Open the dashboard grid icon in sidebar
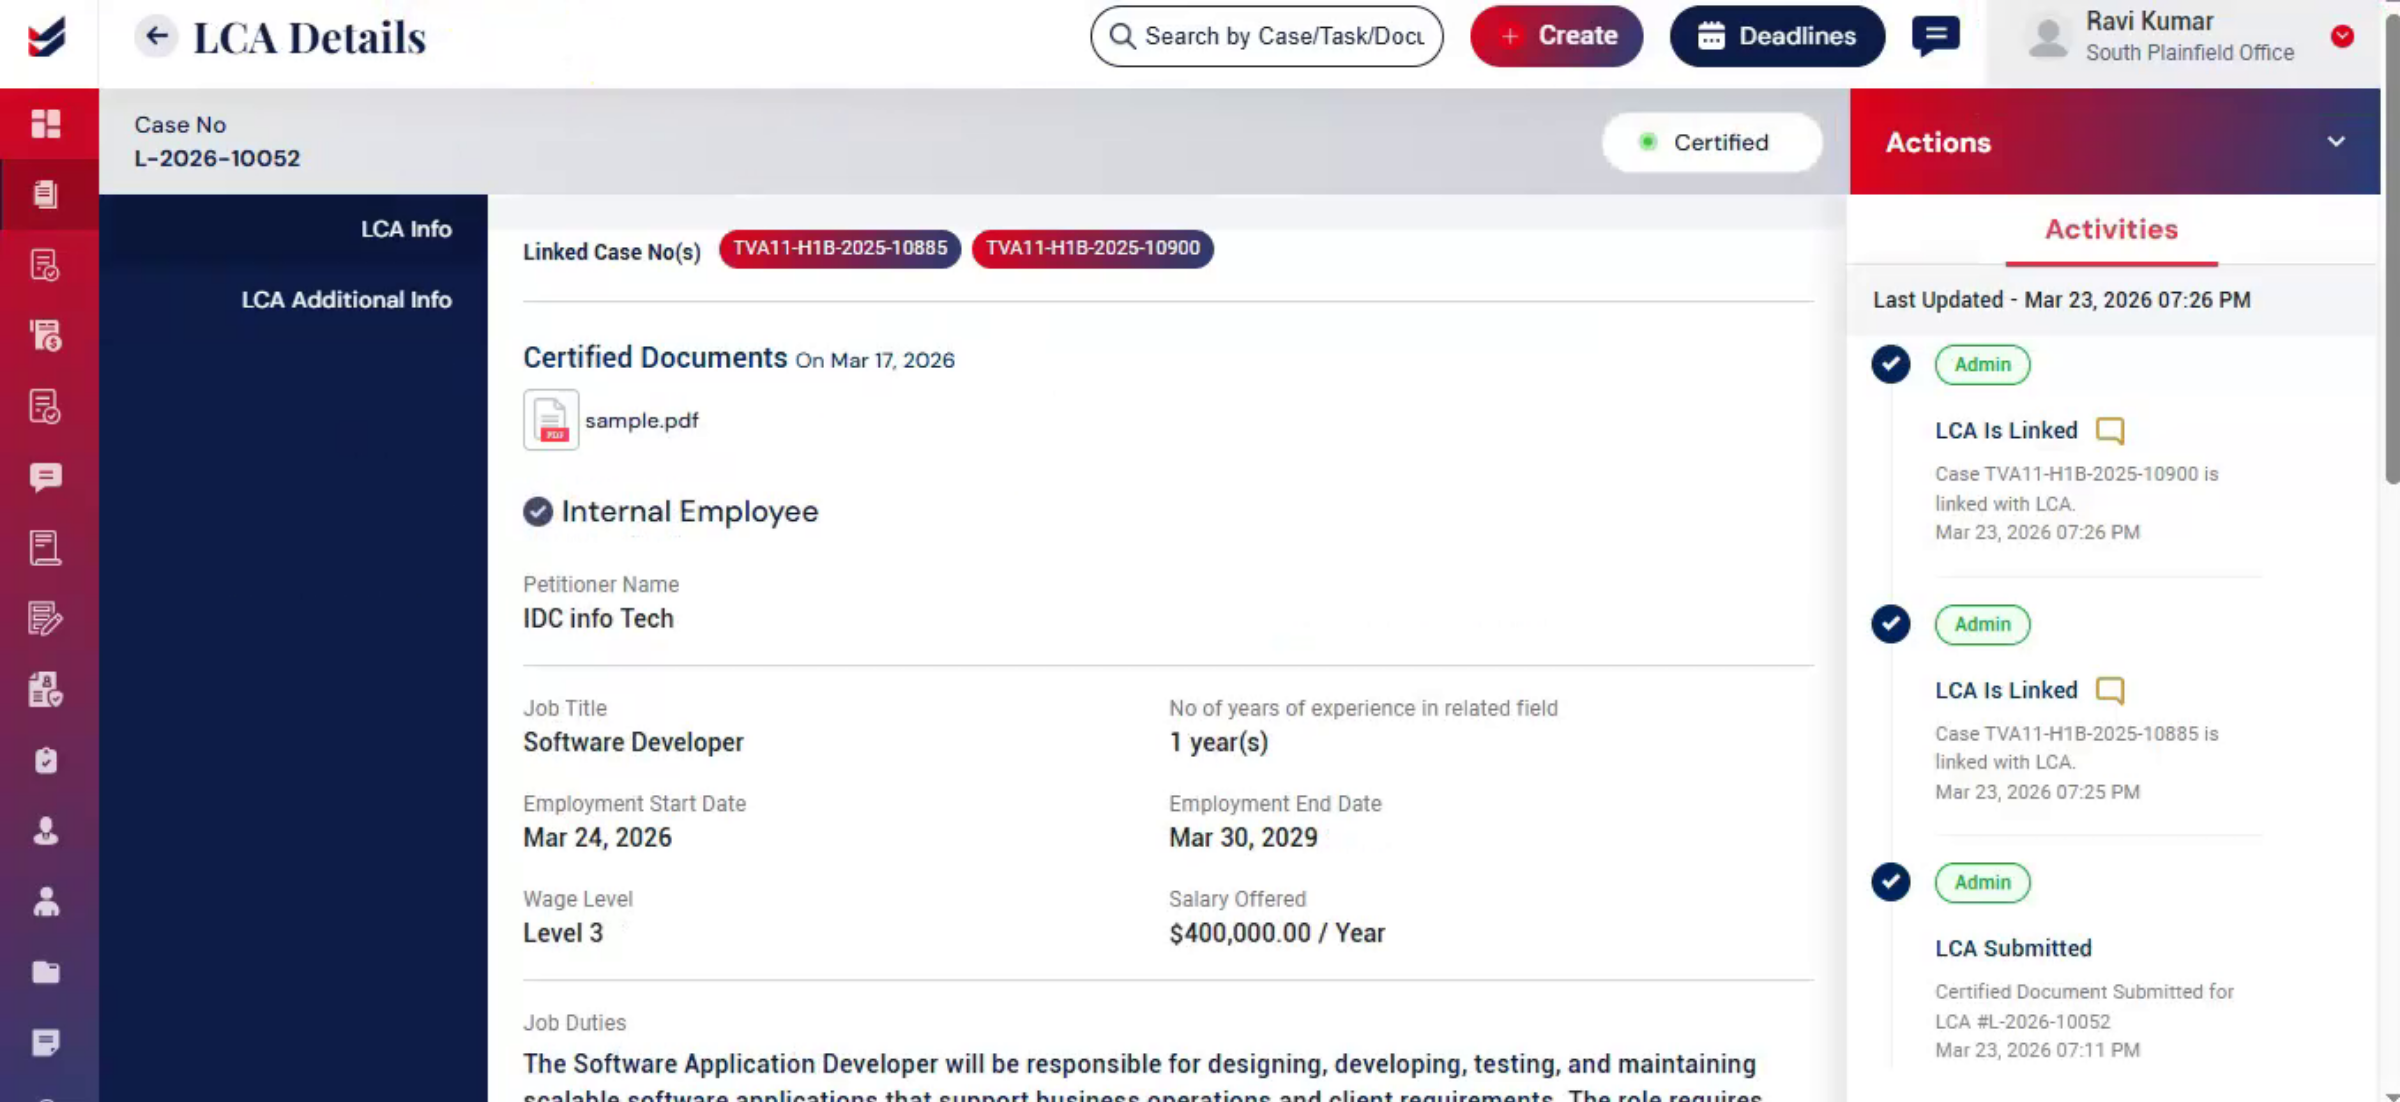 pos(46,123)
